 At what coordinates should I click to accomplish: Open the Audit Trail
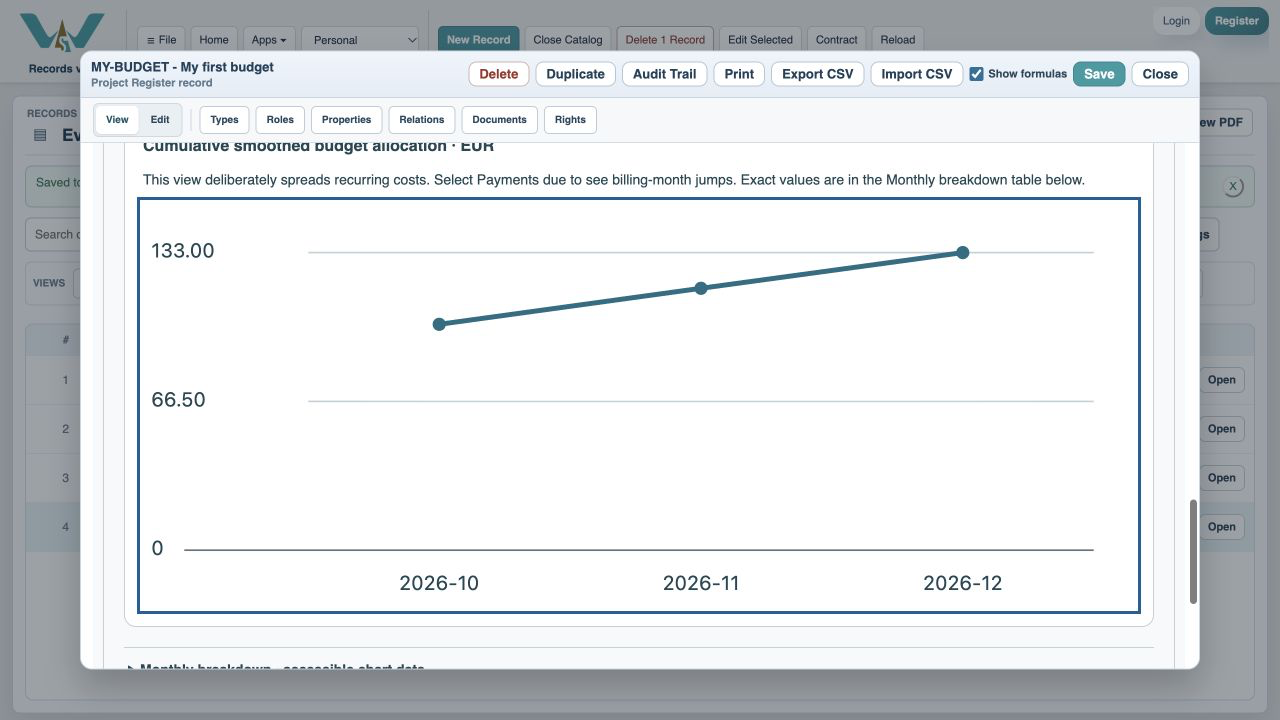[x=665, y=74]
